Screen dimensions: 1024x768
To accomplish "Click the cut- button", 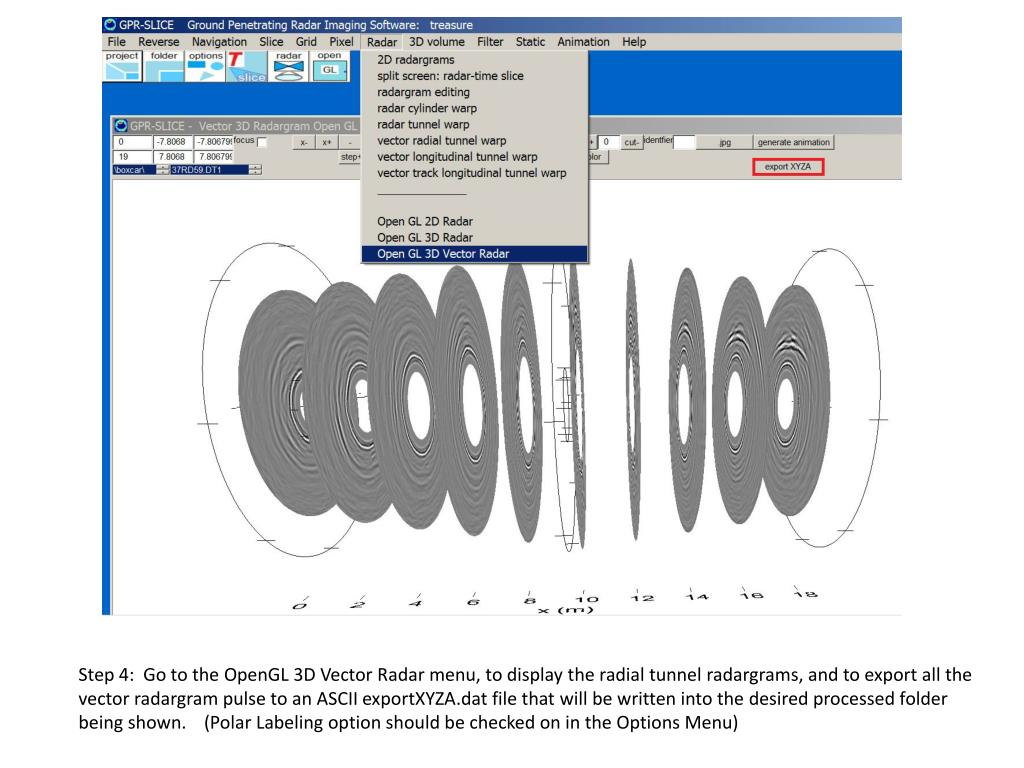I will 631,142.
